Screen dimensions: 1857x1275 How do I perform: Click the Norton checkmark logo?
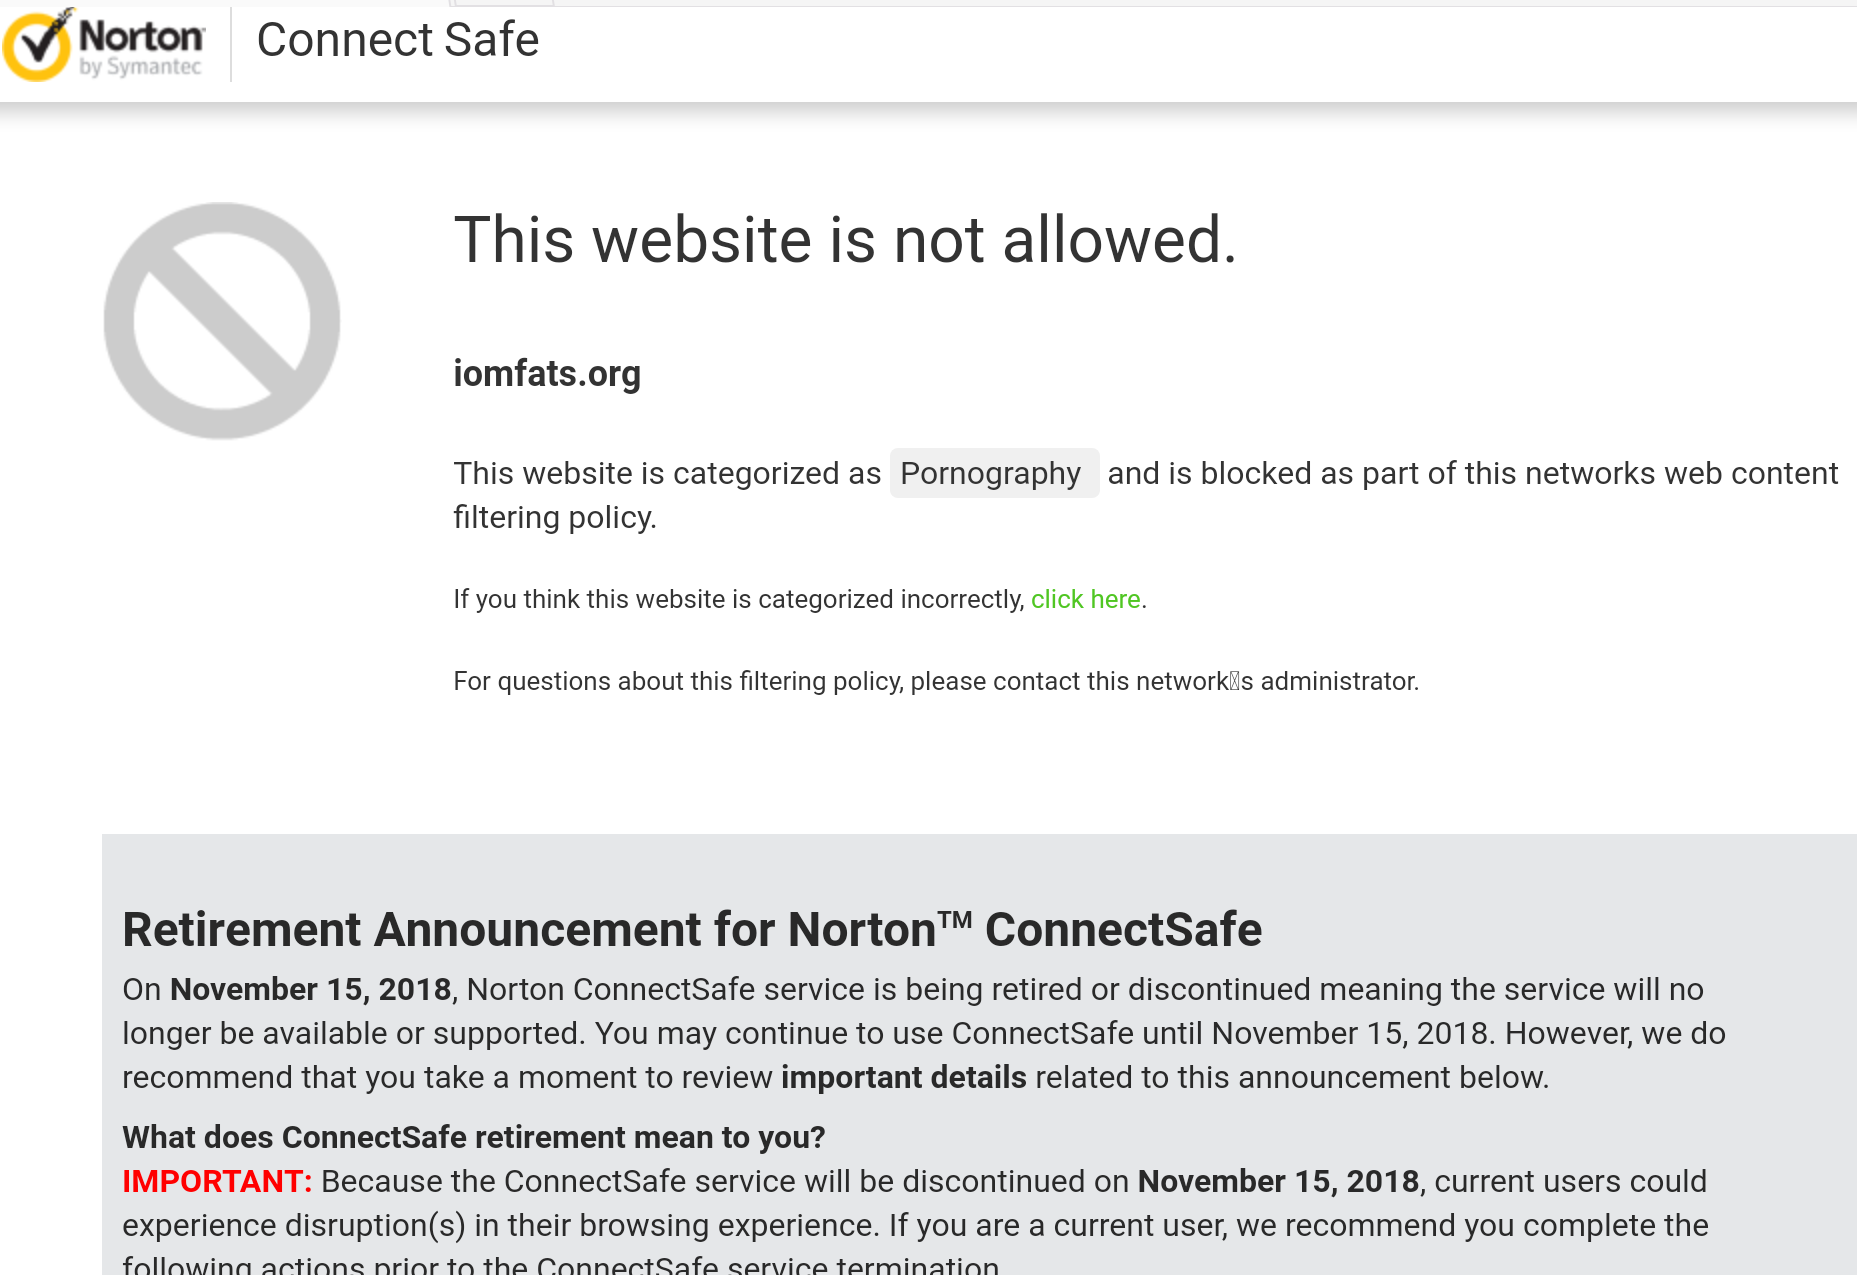(x=37, y=46)
